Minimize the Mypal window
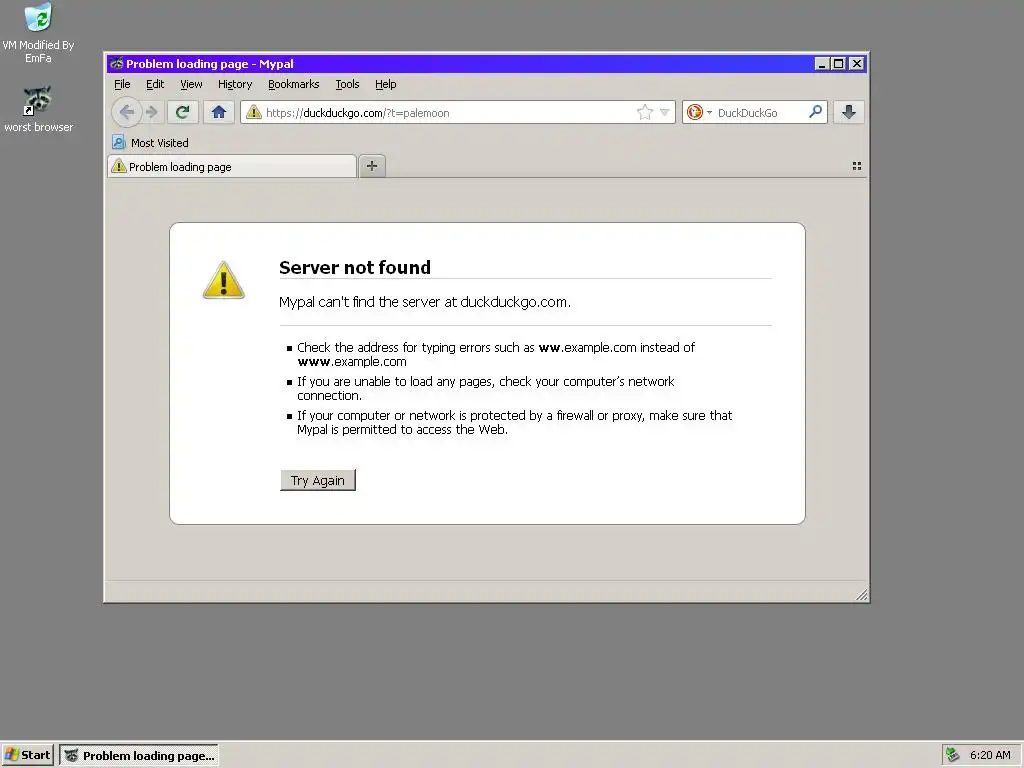Viewport: 1024px width, 768px height. [x=822, y=63]
